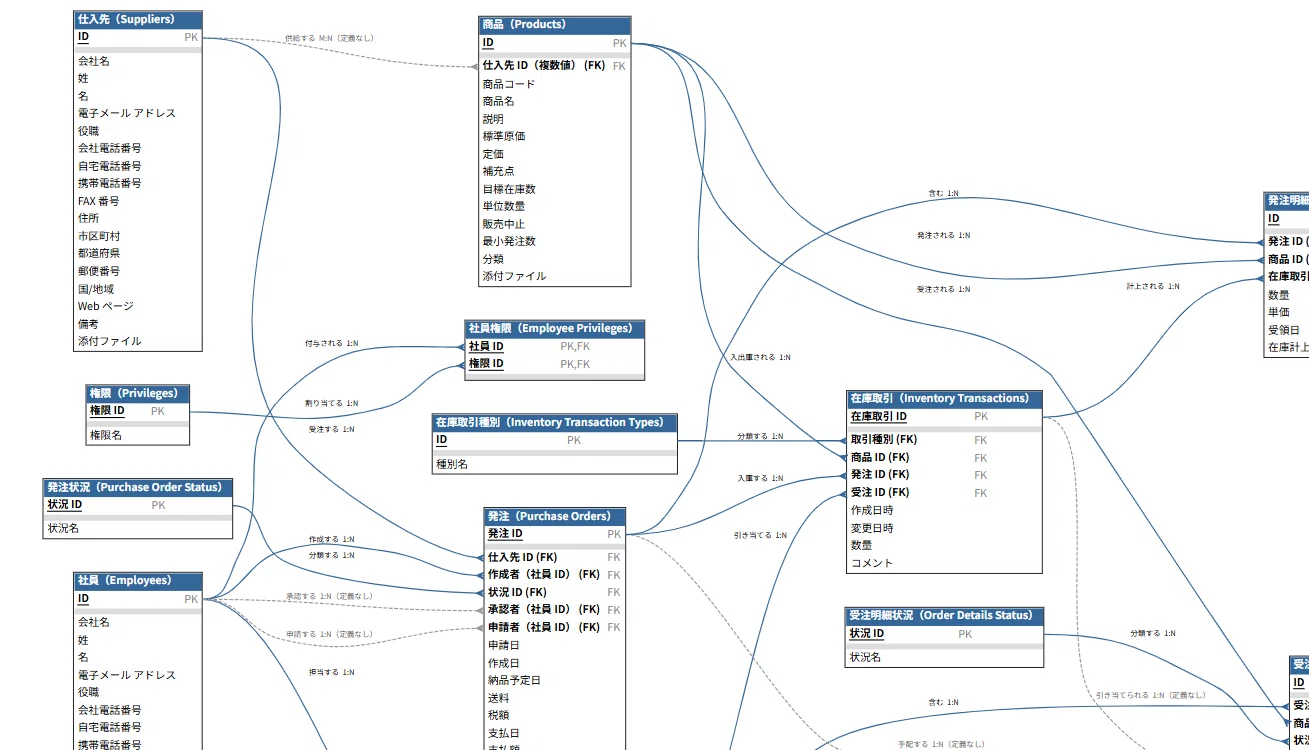Select the 納品予定日 field in Purchase Orders
The height and width of the screenshot is (750, 1309).
click(x=555, y=680)
